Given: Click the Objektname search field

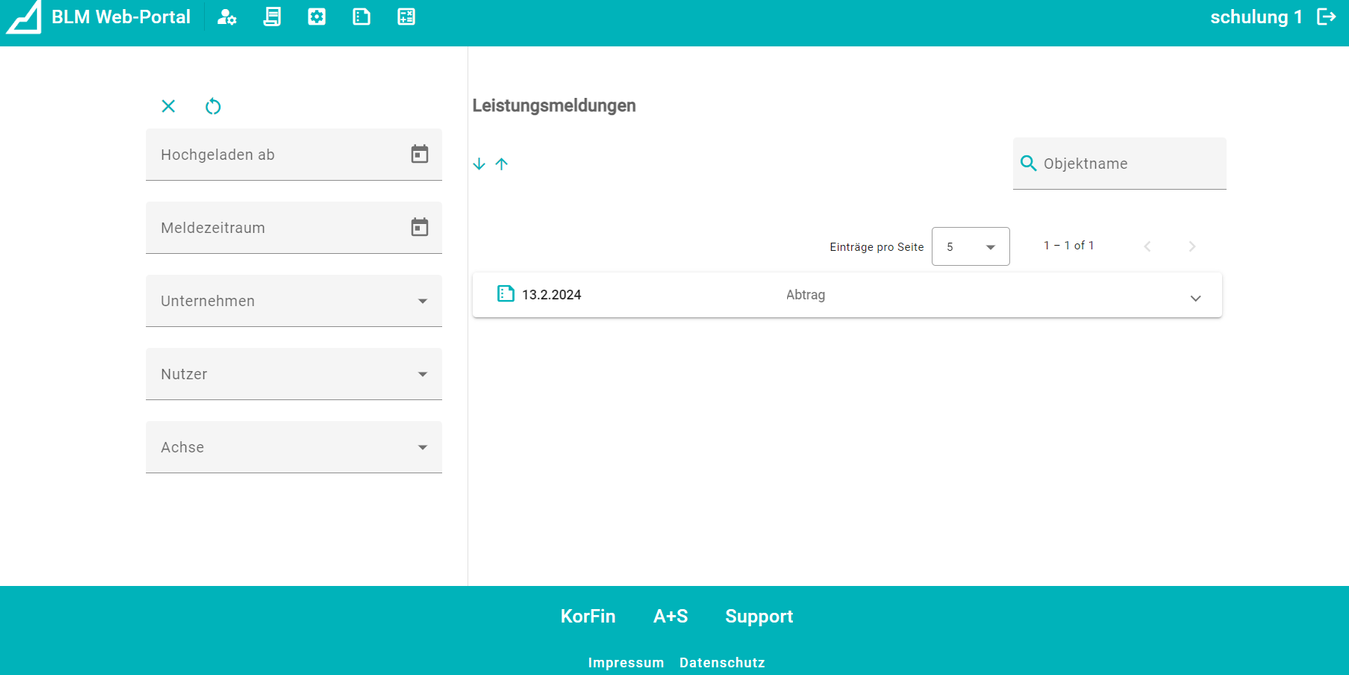Looking at the screenshot, I should [1128, 164].
